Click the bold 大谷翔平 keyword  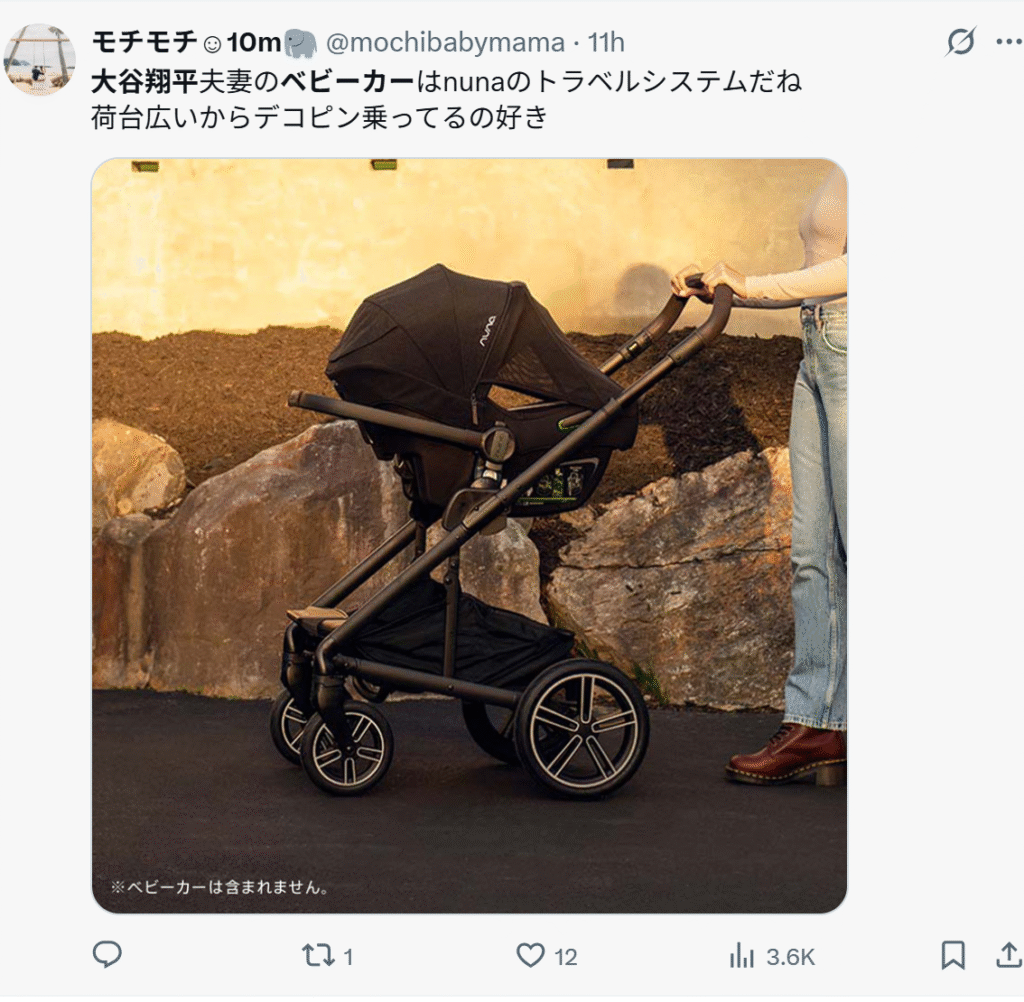pyautogui.click(x=144, y=82)
